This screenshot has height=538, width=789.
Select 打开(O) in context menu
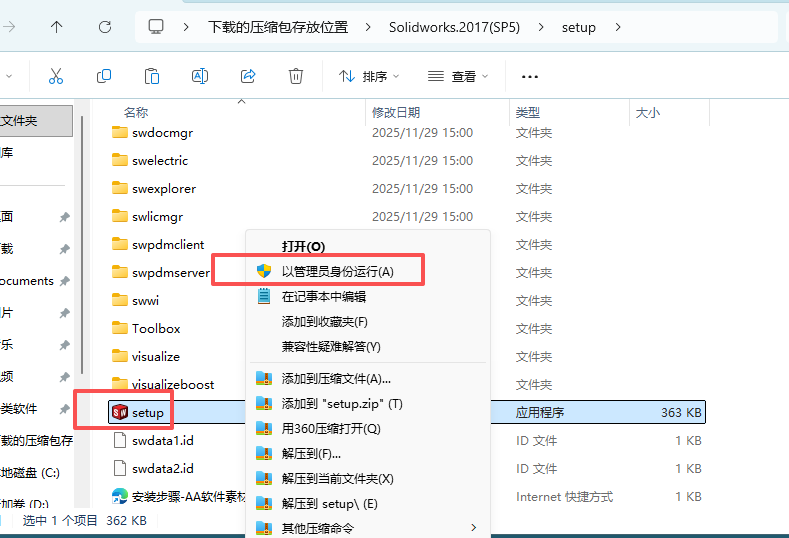[303, 247]
